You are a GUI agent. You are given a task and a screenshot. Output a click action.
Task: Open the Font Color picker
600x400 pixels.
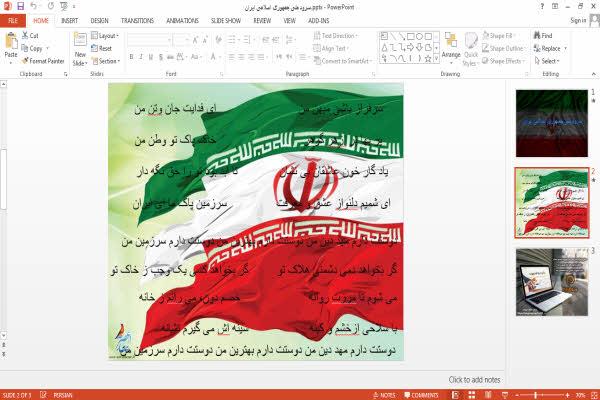pos(214,57)
